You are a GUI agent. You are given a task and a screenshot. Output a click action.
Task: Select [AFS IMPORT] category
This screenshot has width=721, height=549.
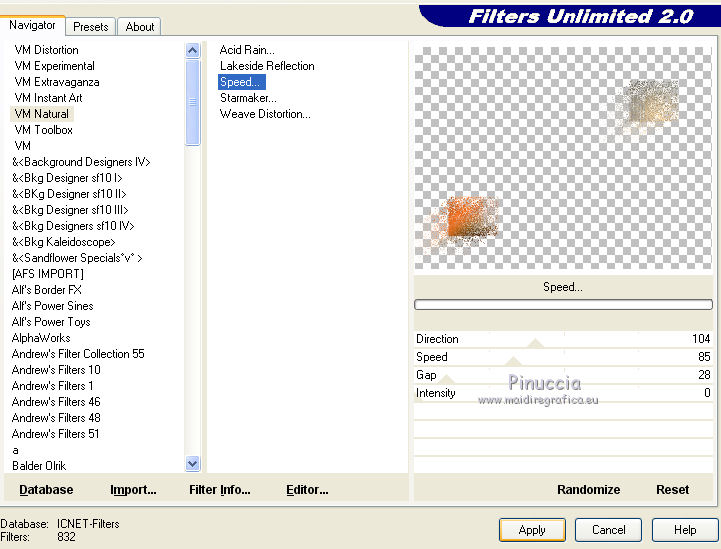click(x=48, y=274)
